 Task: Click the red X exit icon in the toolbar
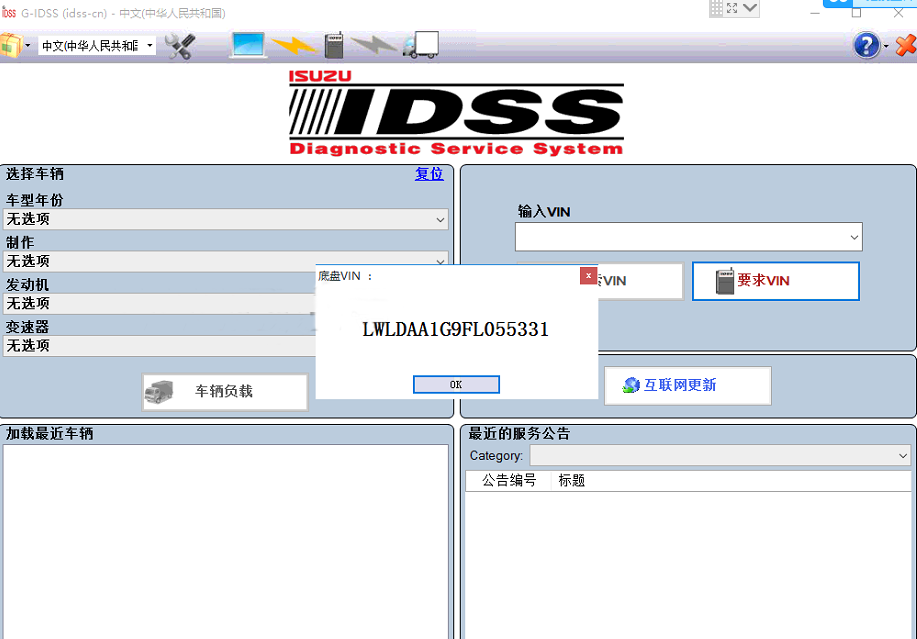pyautogui.click(x=906, y=46)
